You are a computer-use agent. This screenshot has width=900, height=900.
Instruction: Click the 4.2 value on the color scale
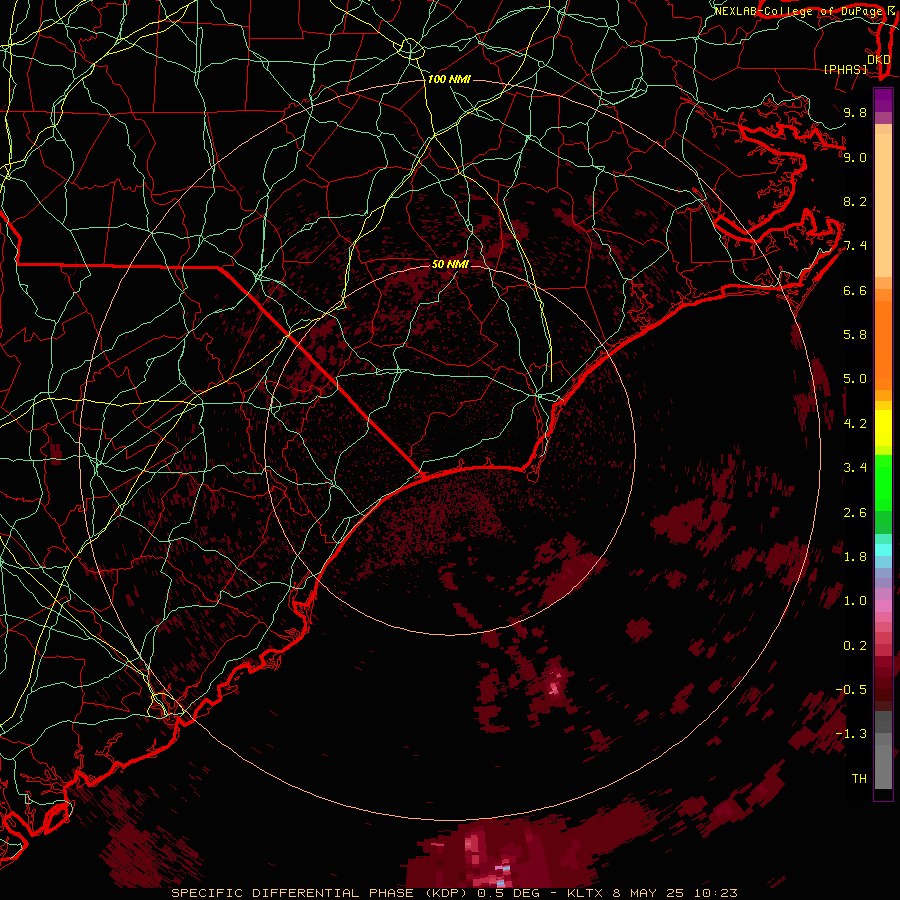pyautogui.click(x=855, y=424)
